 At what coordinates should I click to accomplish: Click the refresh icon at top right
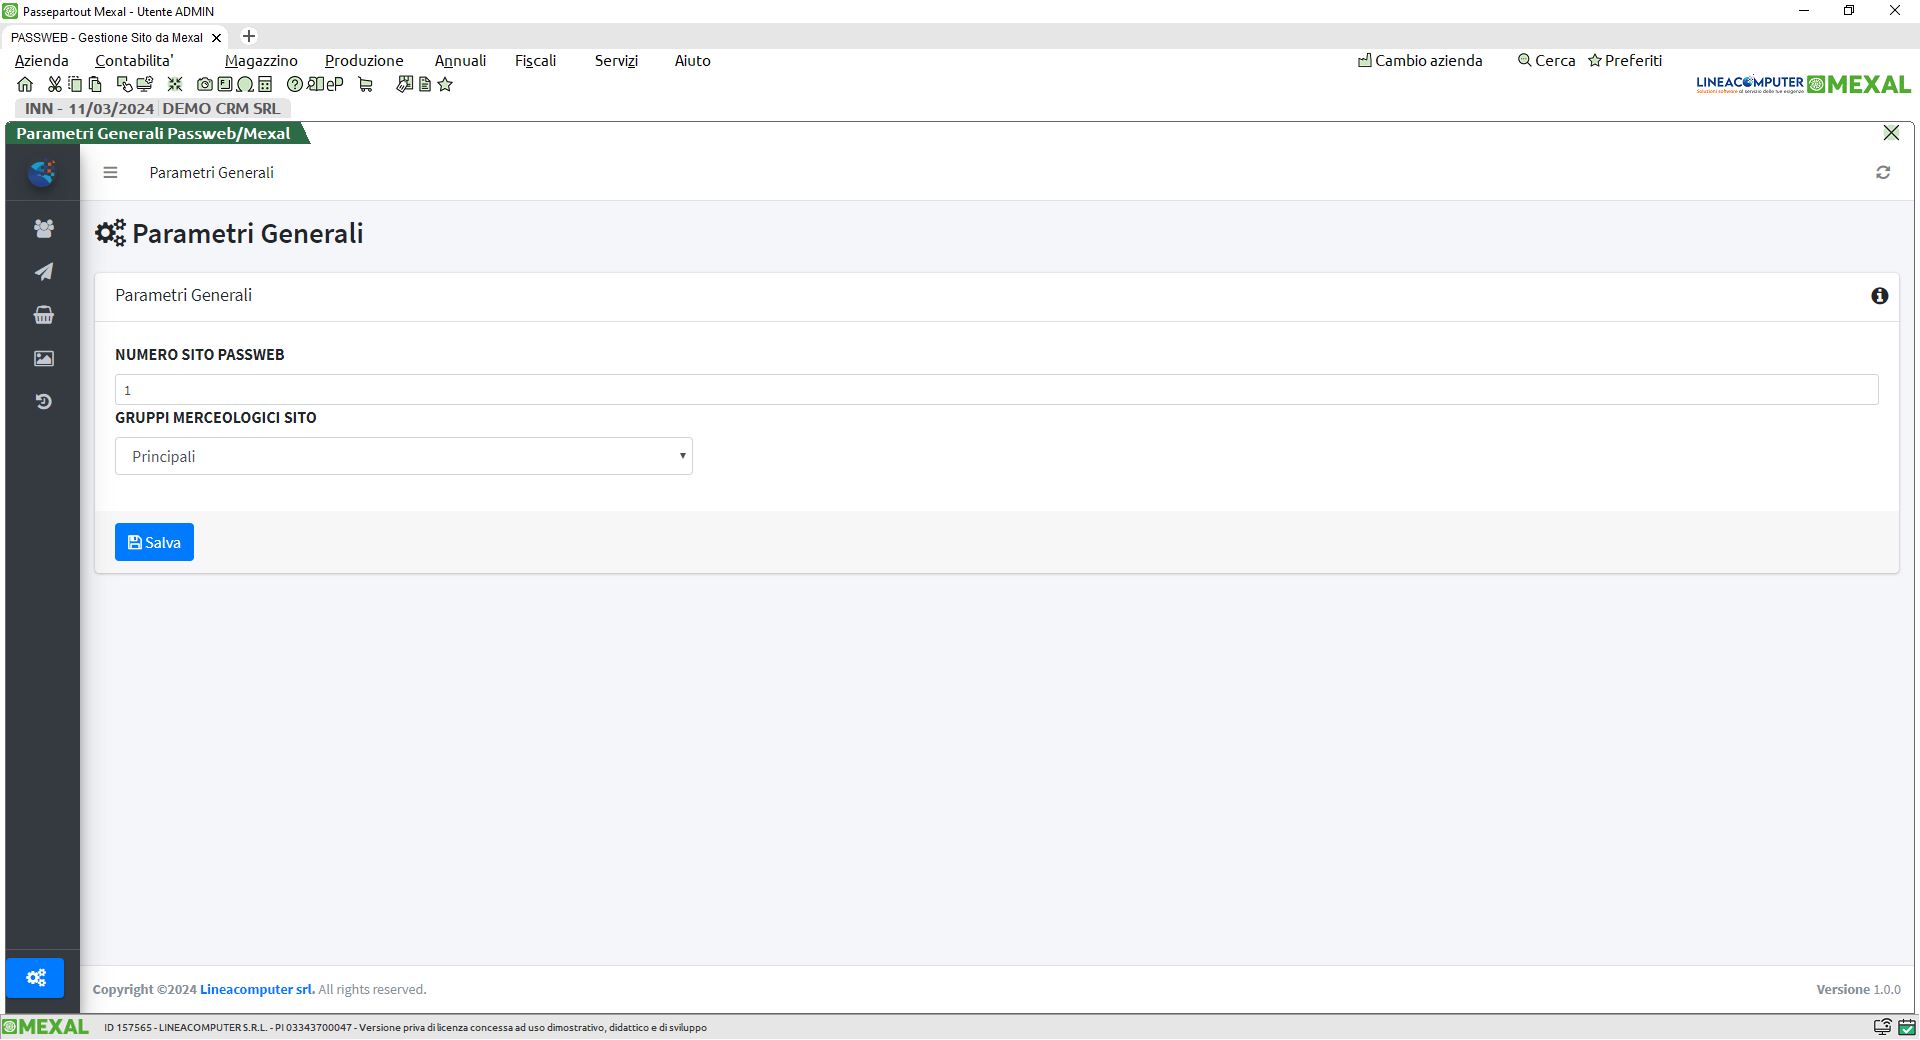tap(1882, 173)
